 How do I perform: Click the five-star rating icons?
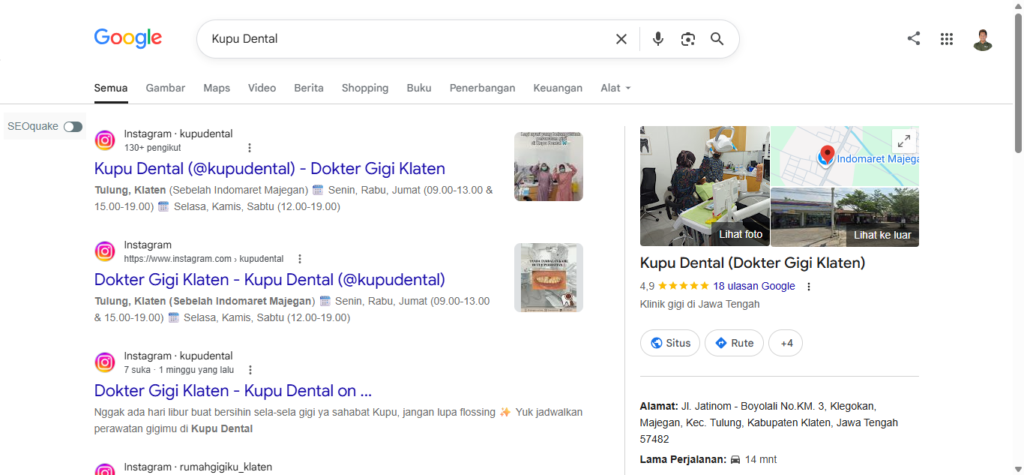(683, 286)
